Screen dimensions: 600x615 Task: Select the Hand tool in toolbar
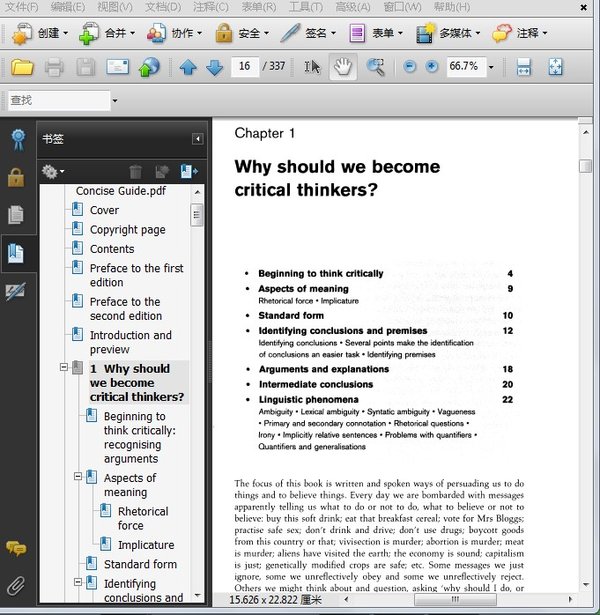343,67
